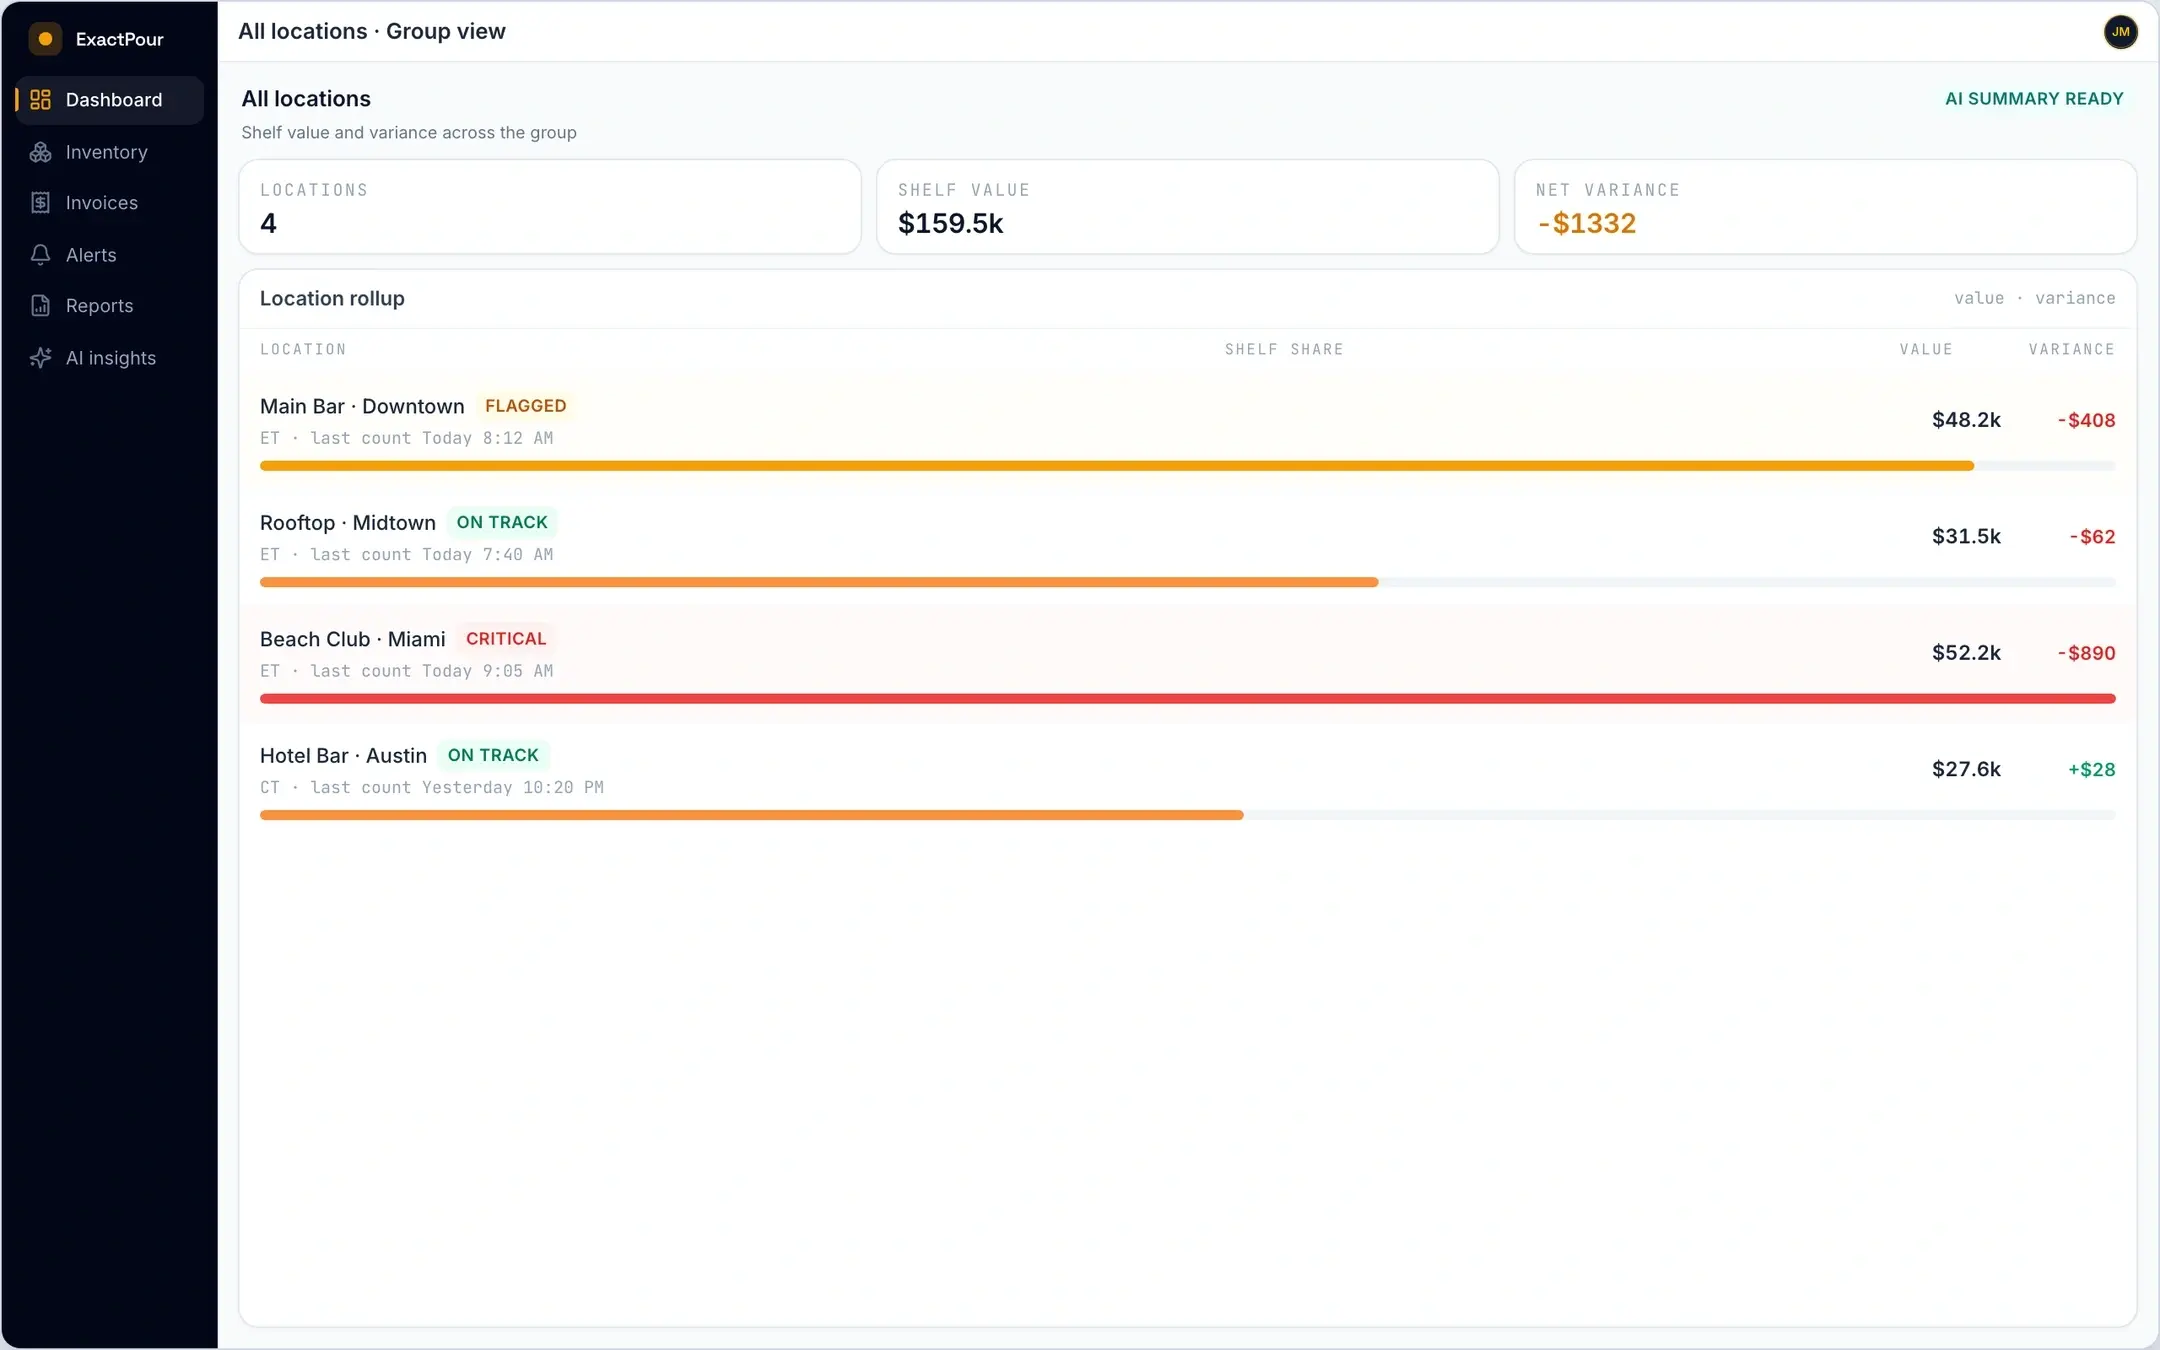Click the $52.2k value
2160x1350 pixels.
(x=1966, y=653)
